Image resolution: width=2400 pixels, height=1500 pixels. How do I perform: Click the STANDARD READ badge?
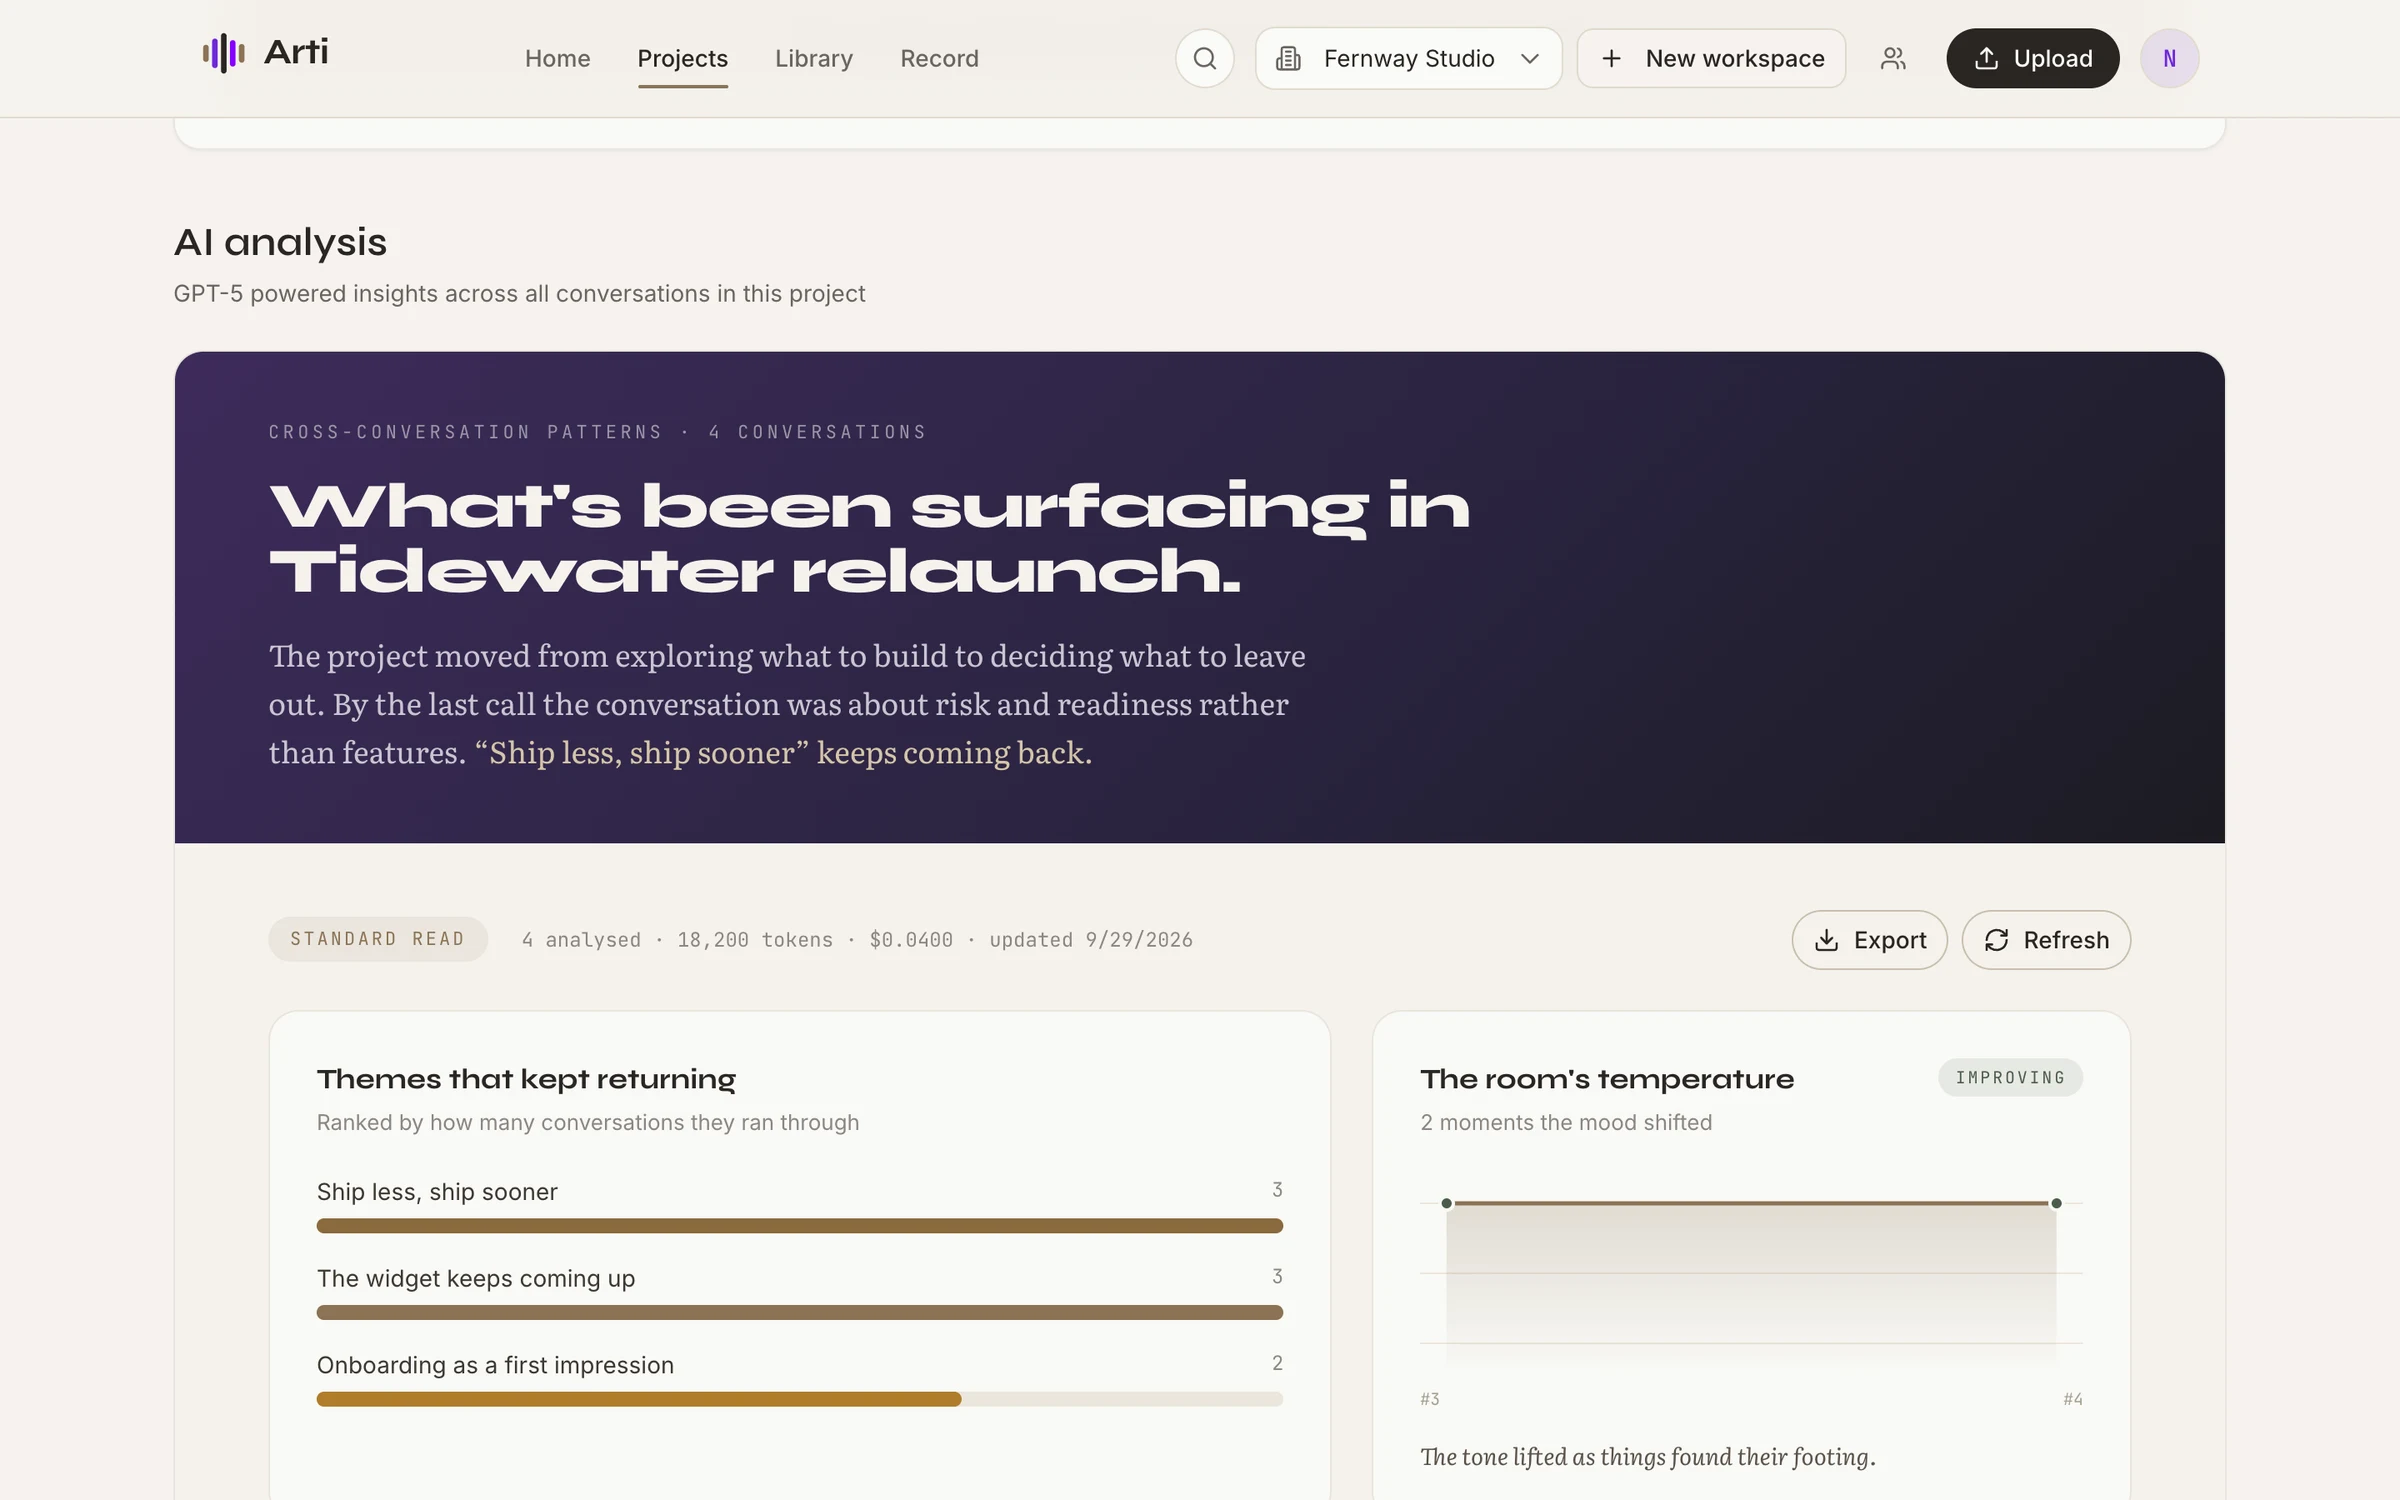(378, 939)
